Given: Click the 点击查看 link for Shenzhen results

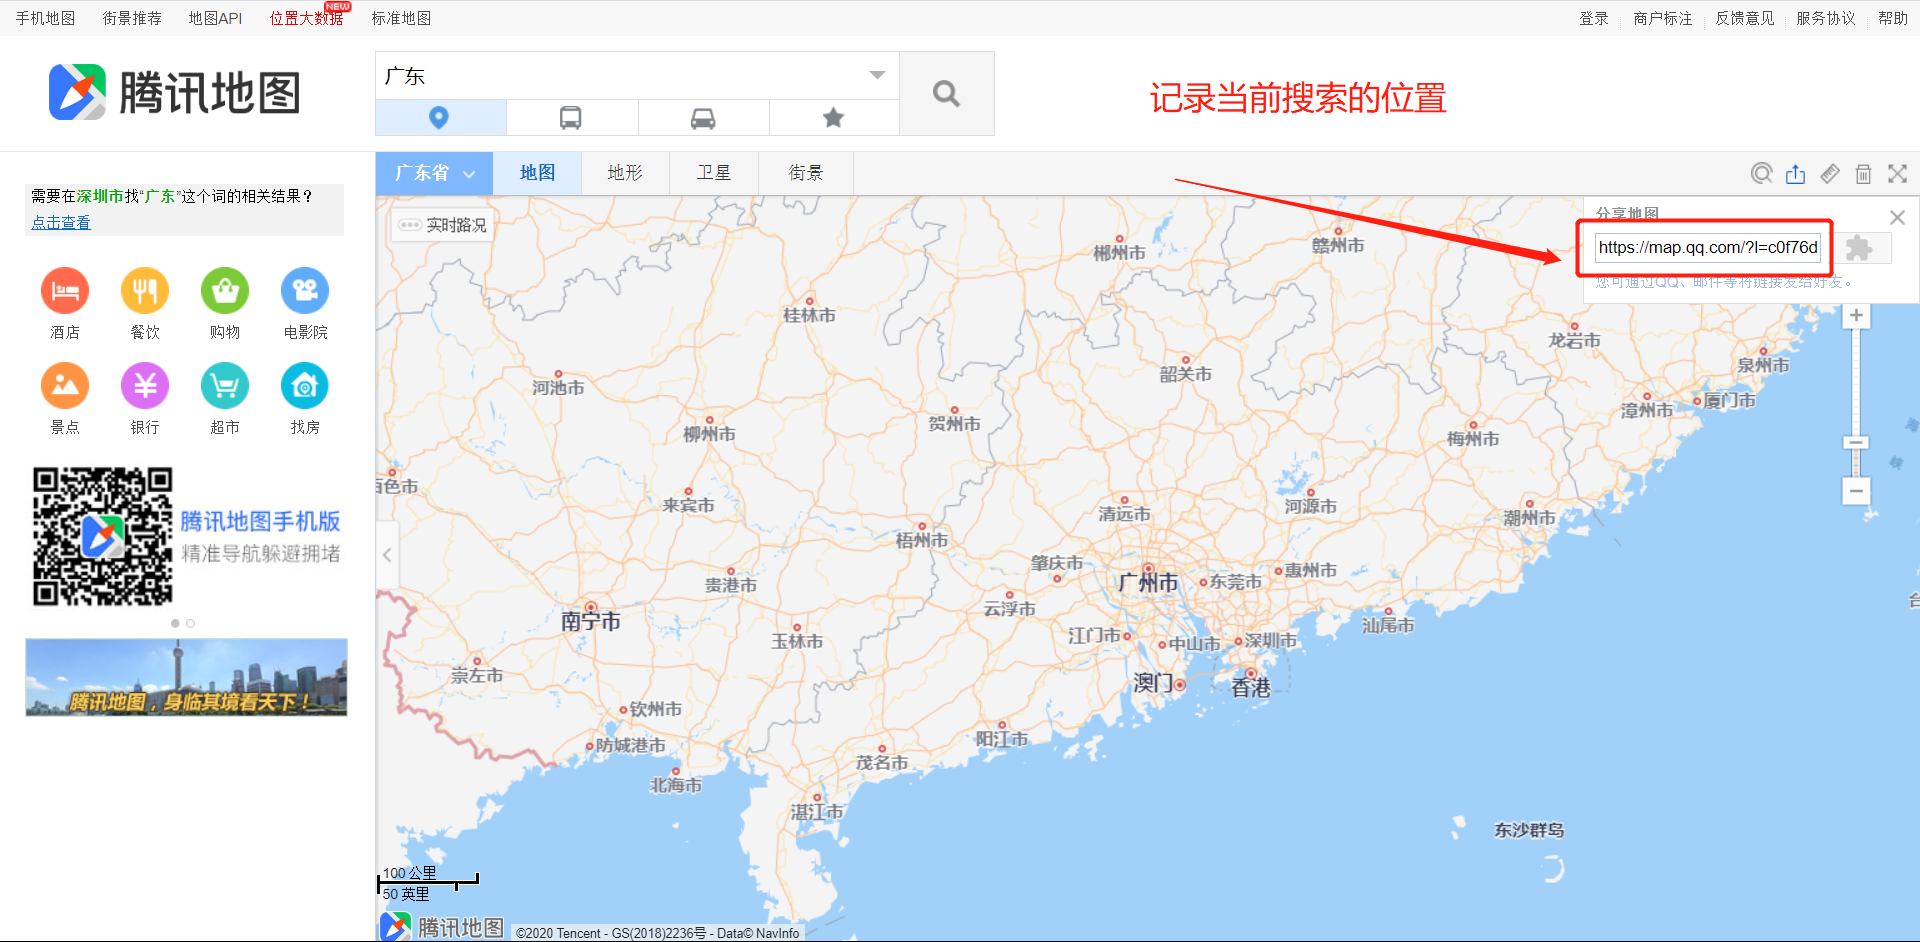Looking at the screenshot, I should pos(60,222).
